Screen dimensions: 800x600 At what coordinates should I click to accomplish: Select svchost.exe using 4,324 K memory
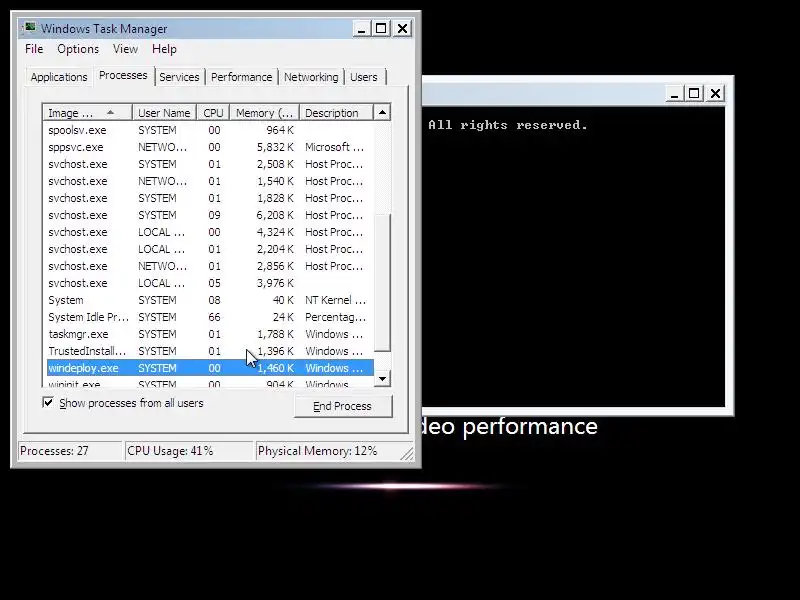pos(210,232)
